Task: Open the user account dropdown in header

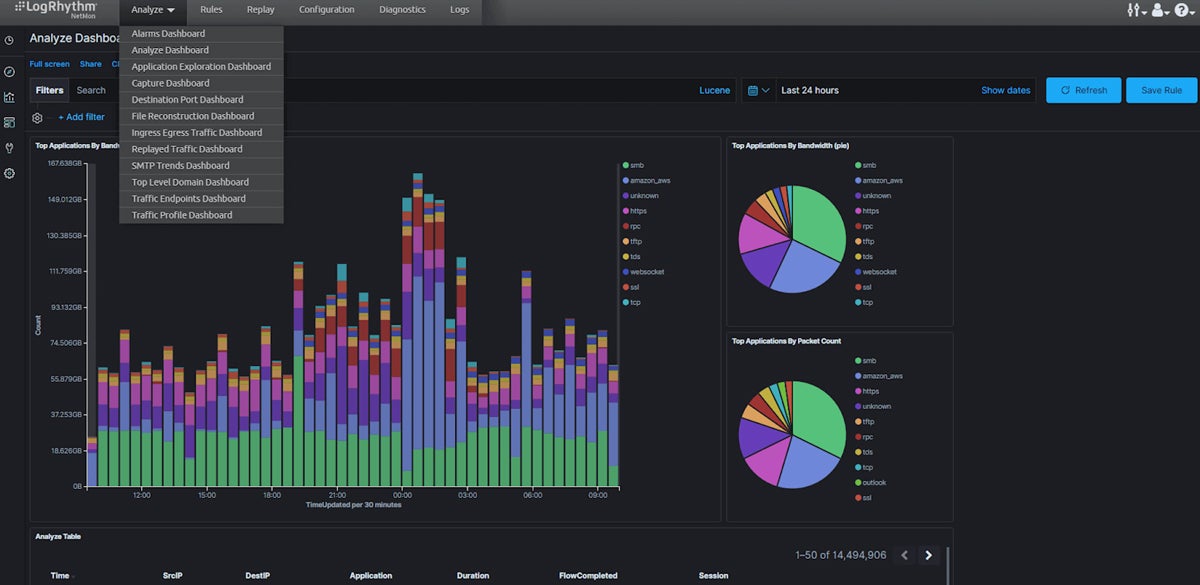Action: (x=1159, y=10)
